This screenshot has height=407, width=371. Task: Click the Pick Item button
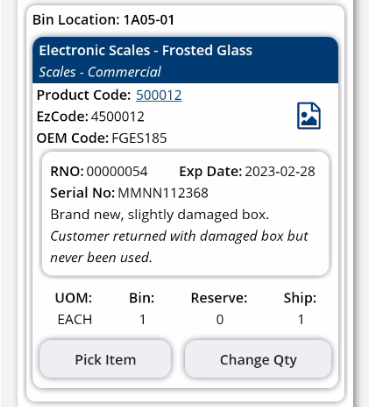105,359
